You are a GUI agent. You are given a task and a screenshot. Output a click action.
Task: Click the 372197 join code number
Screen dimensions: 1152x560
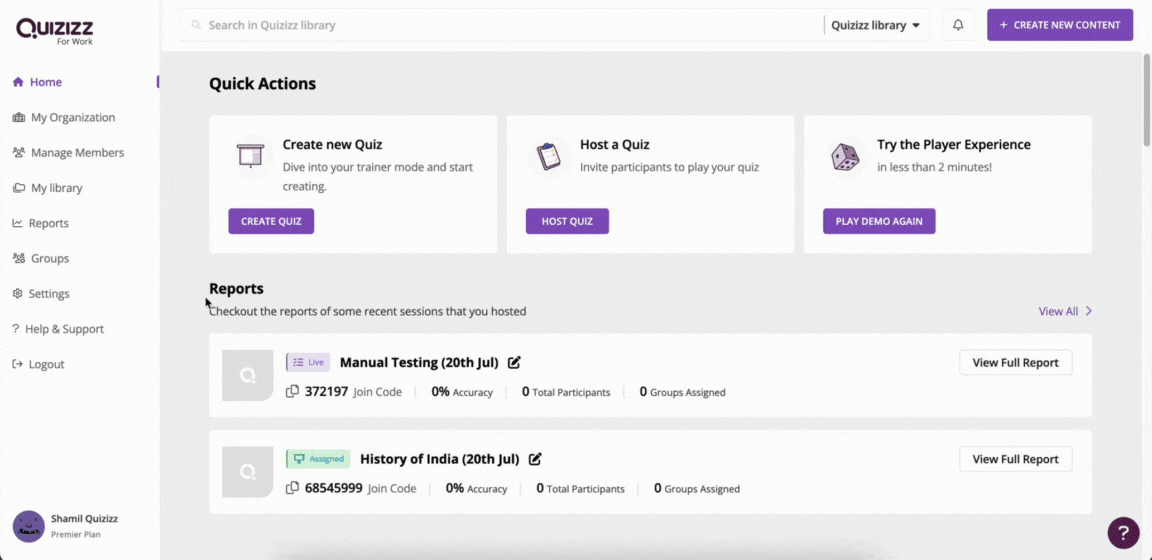coord(326,392)
